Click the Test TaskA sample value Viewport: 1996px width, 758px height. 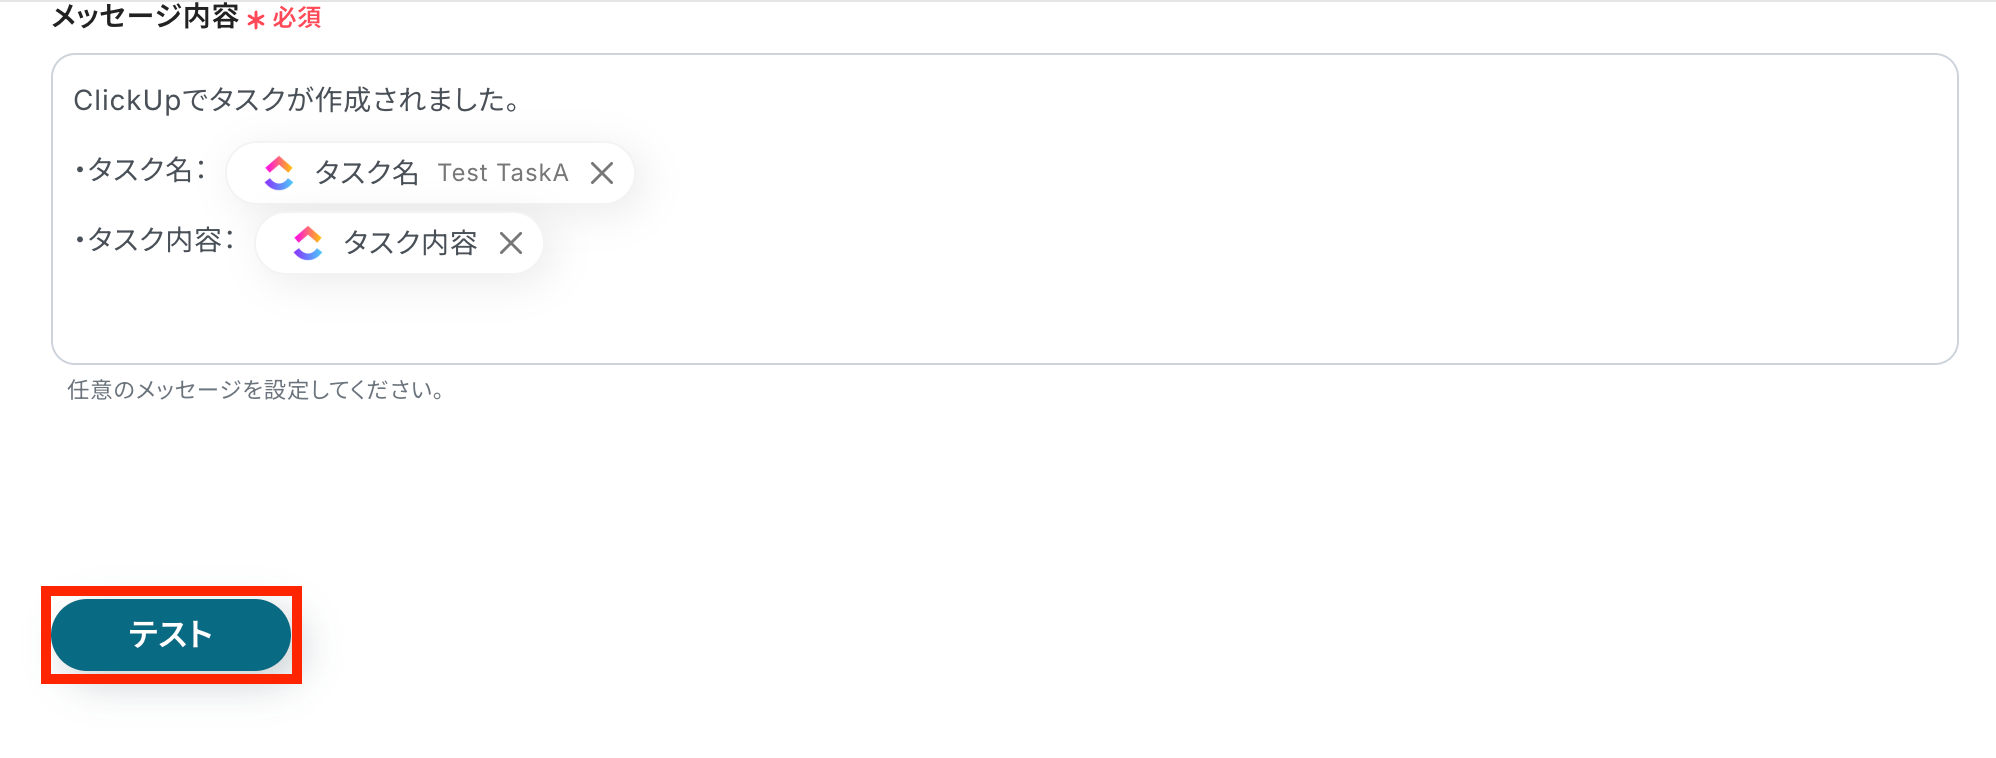(x=502, y=173)
